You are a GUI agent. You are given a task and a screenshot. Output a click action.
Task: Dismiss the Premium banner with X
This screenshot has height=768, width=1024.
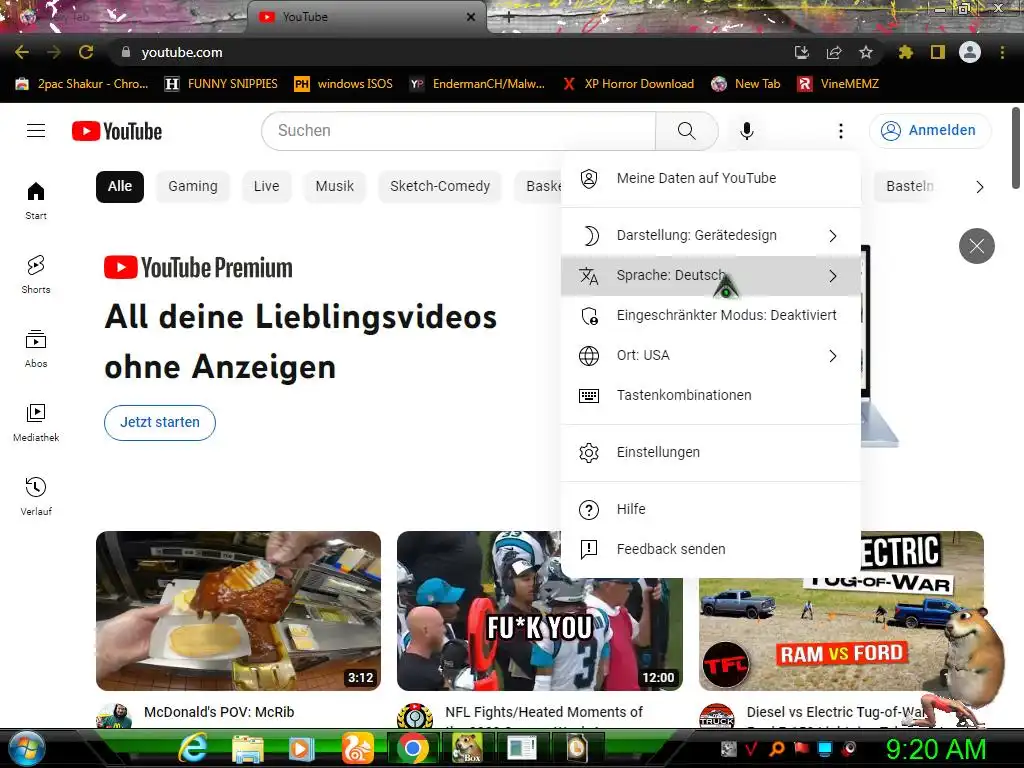(x=976, y=246)
